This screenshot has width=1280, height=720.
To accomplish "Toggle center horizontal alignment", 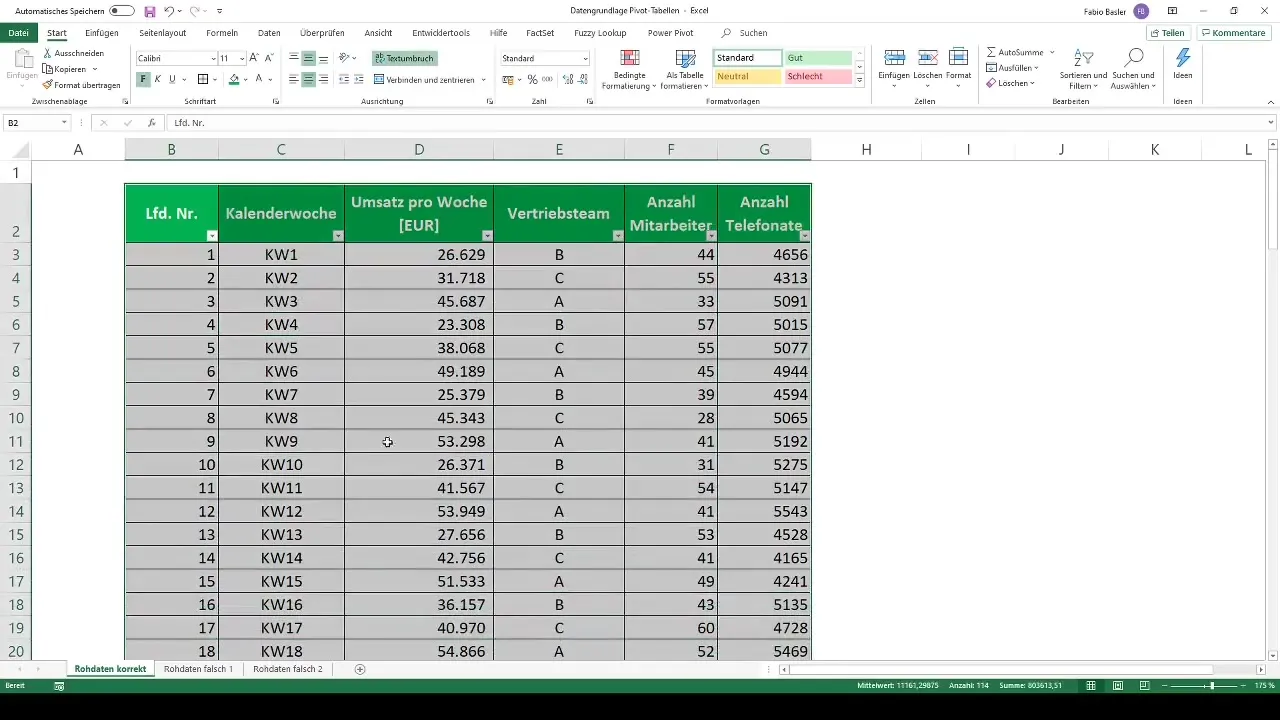I will tap(309, 79).
